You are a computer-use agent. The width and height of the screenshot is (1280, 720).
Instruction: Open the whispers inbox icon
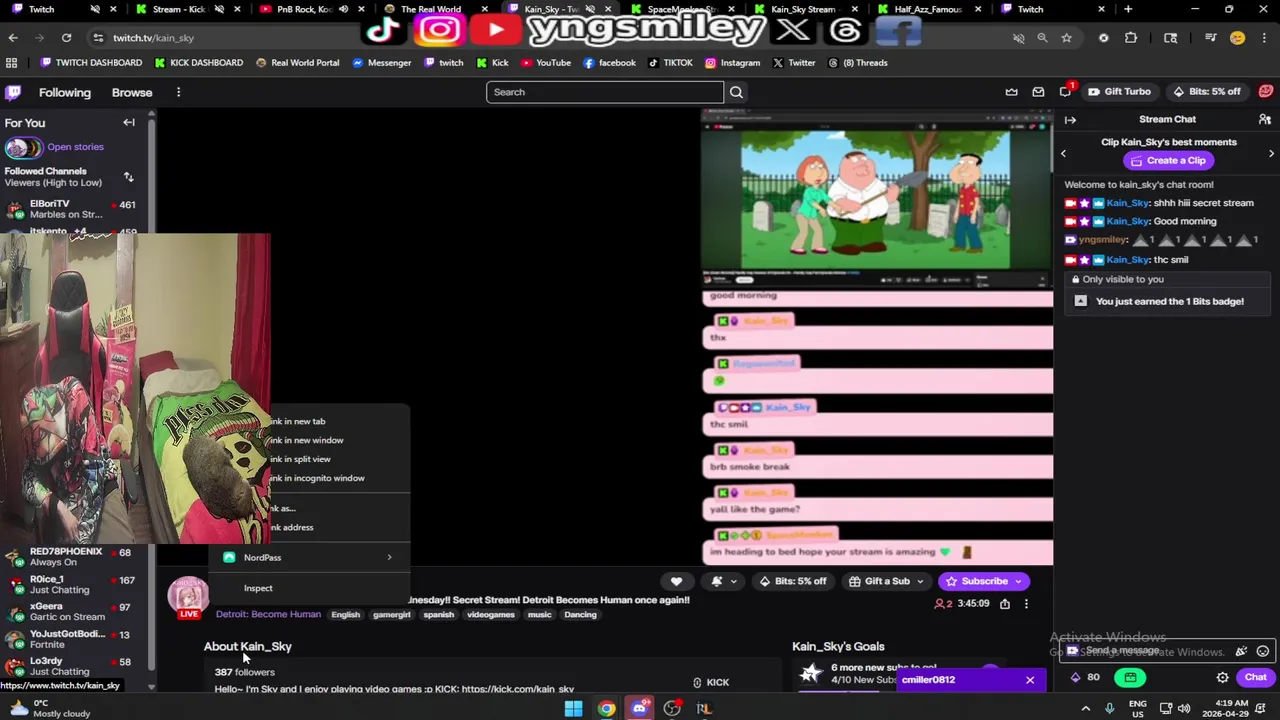1038,92
